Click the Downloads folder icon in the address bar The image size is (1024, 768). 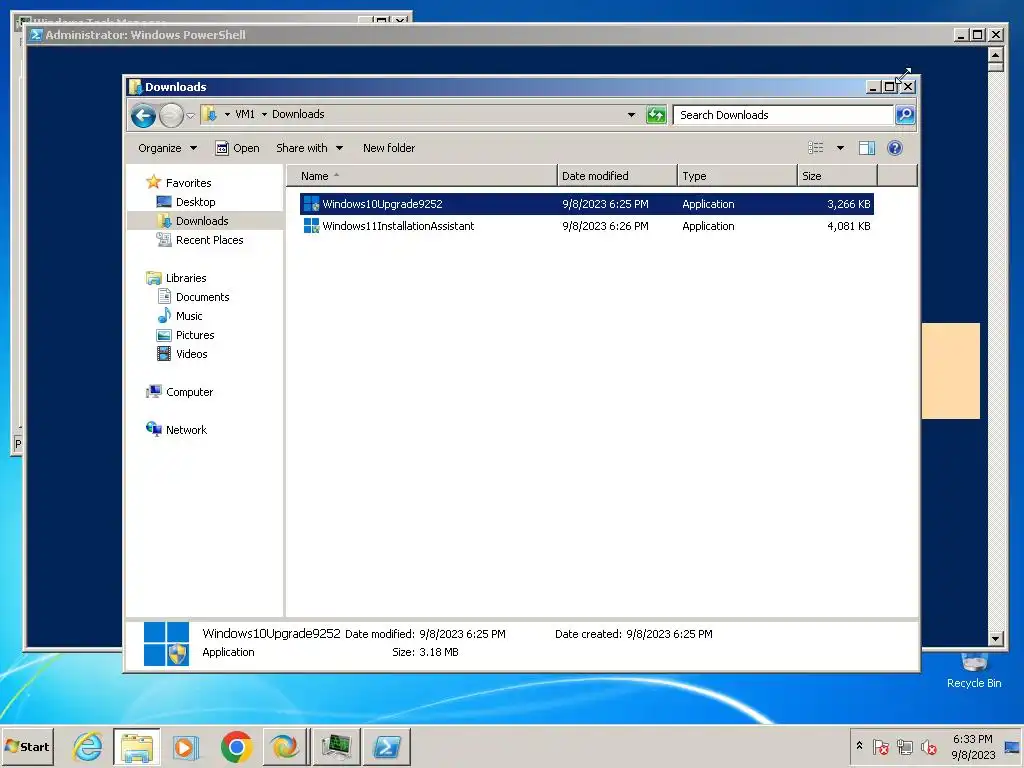coord(210,114)
